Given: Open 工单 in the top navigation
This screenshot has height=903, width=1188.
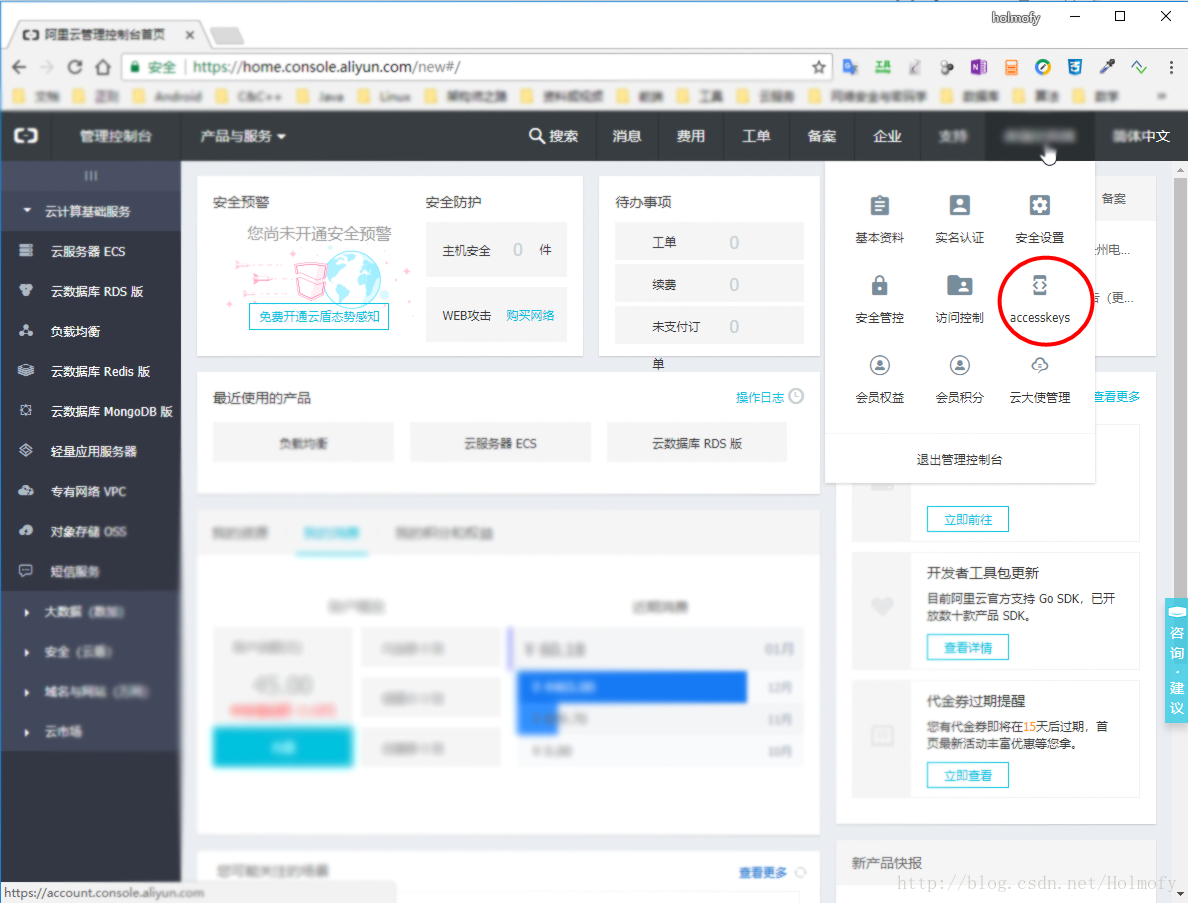Looking at the screenshot, I should pyautogui.click(x=756, y=136).
